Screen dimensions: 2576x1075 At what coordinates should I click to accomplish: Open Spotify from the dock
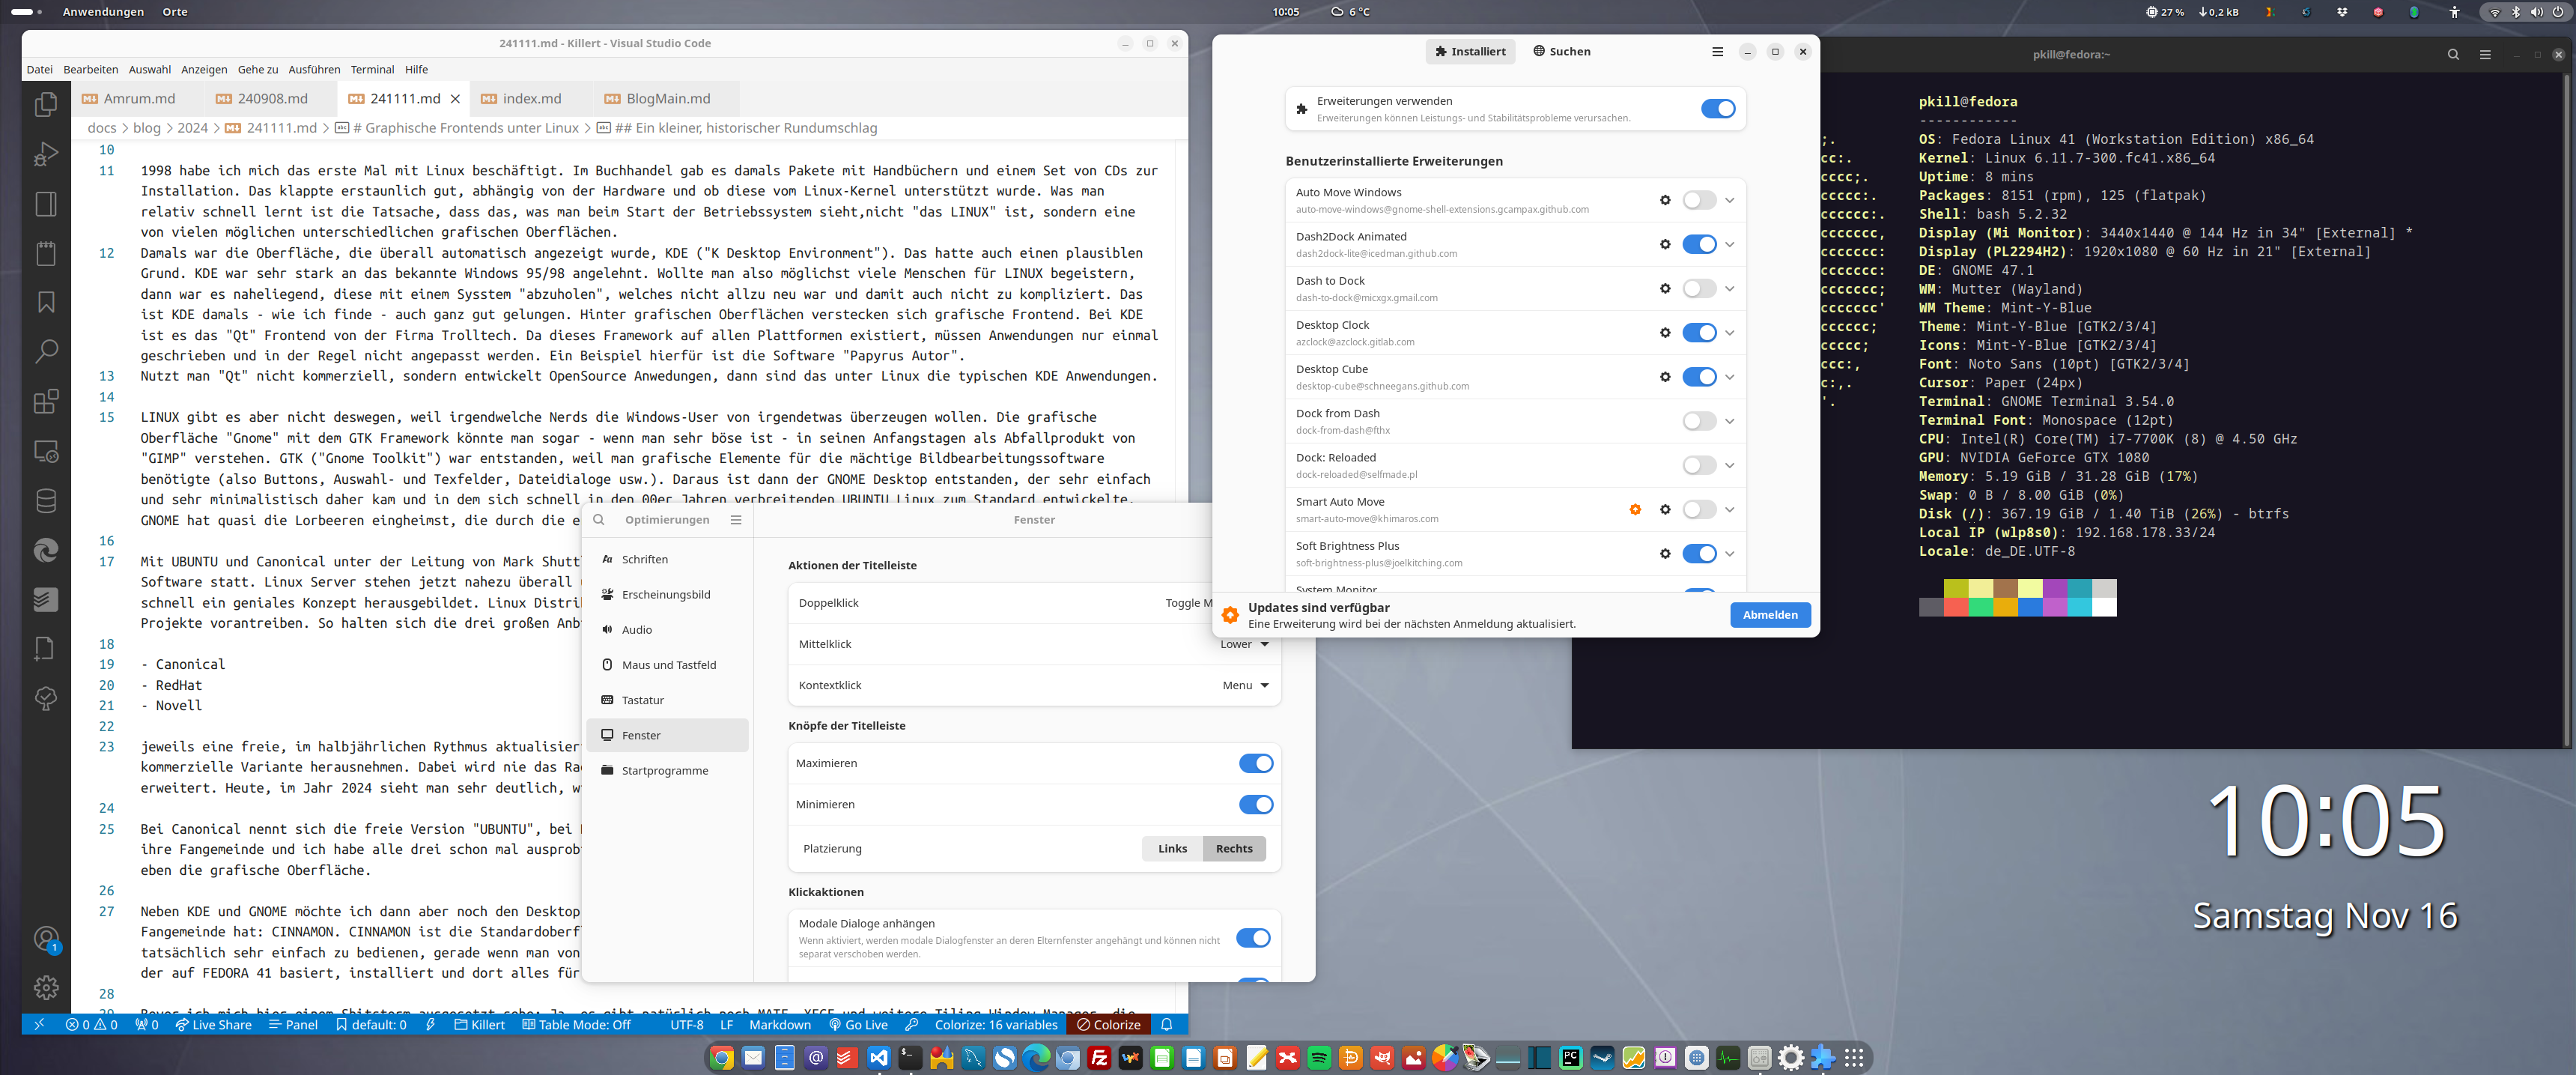(1319, 1058)
